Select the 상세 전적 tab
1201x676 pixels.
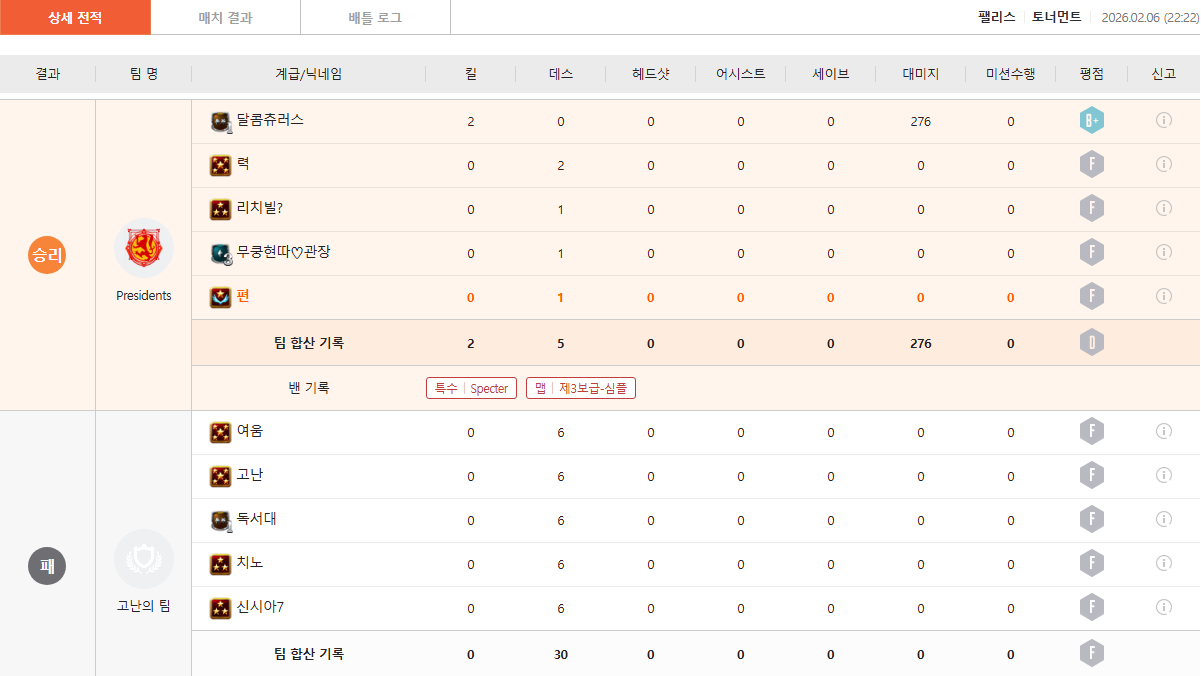click(75, 18)
